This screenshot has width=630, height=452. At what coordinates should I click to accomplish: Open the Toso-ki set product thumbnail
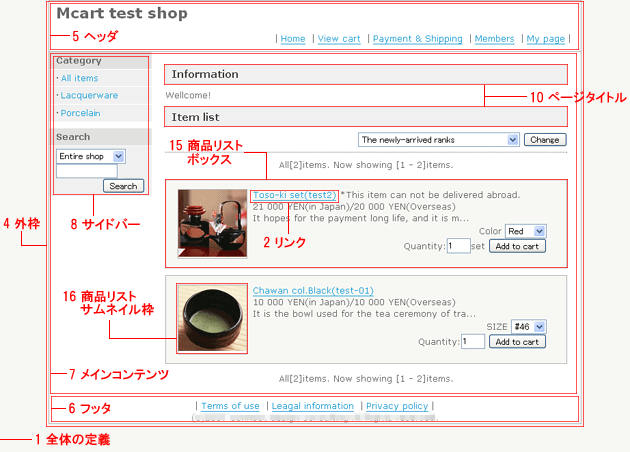coord(205,223)
